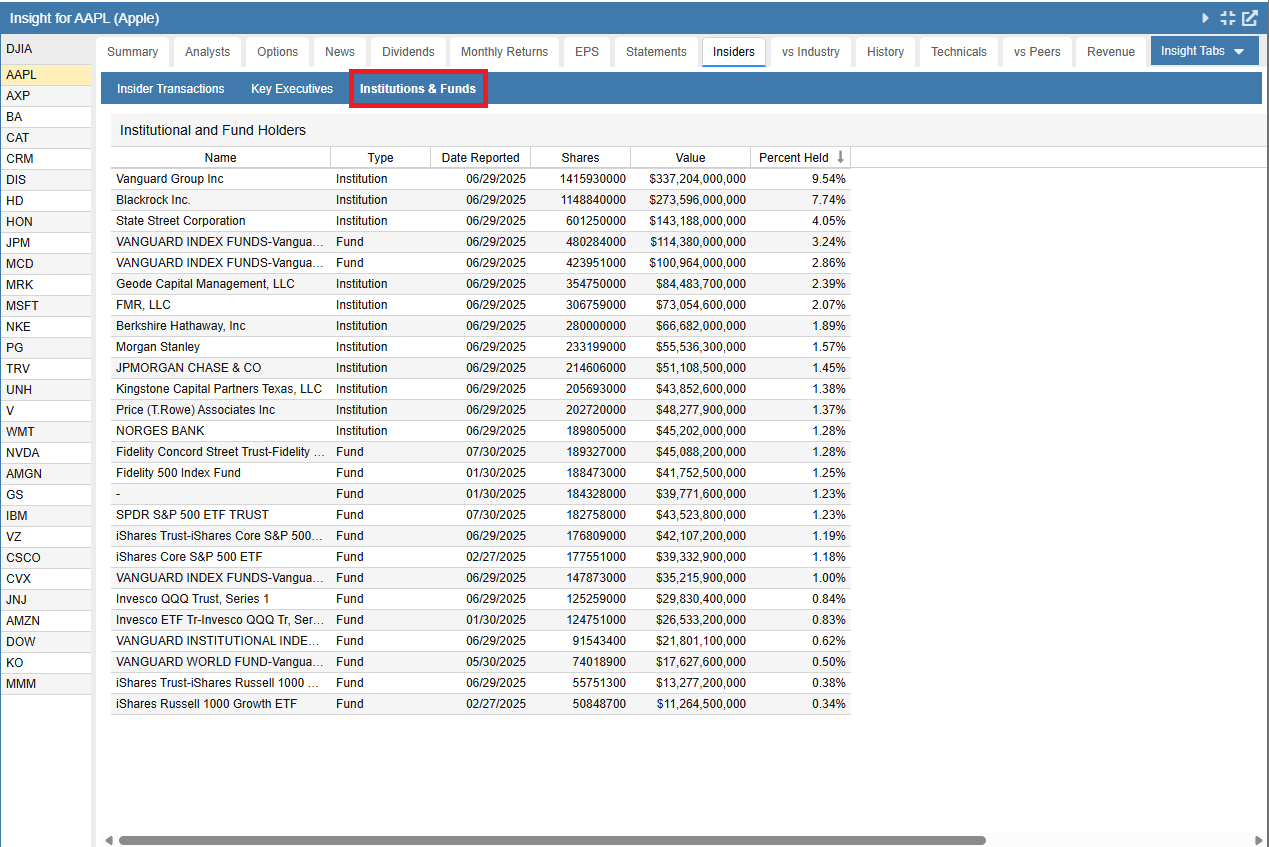This screenshot has height=847, width=1269.
Task: Choose NKE in the symbol list
Action: 46,327
